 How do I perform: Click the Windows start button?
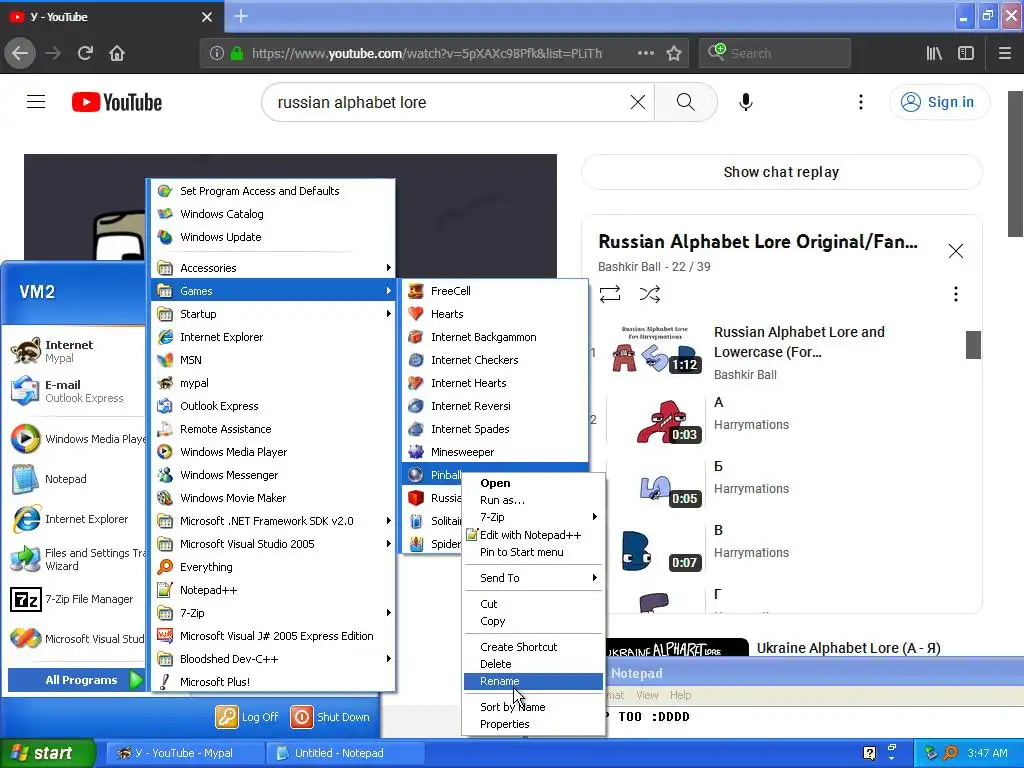coord(47,753)
